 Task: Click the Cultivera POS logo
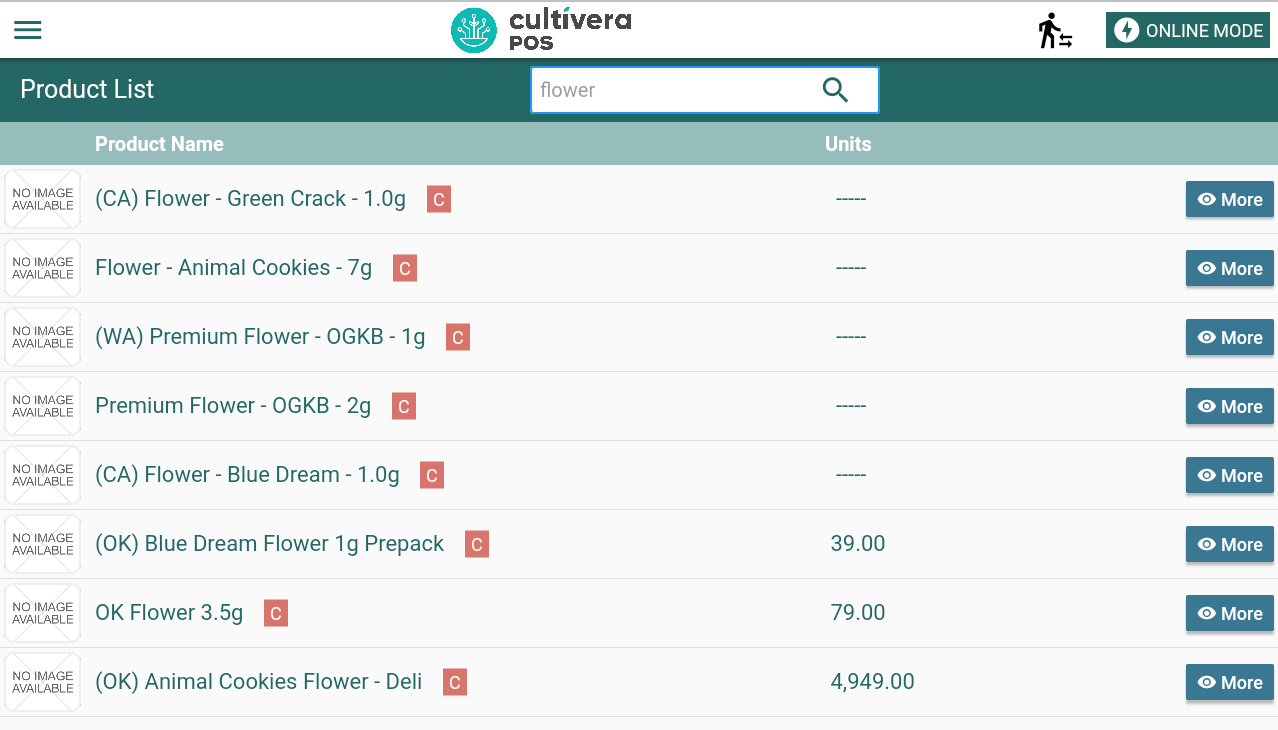[x=541, y=30]
